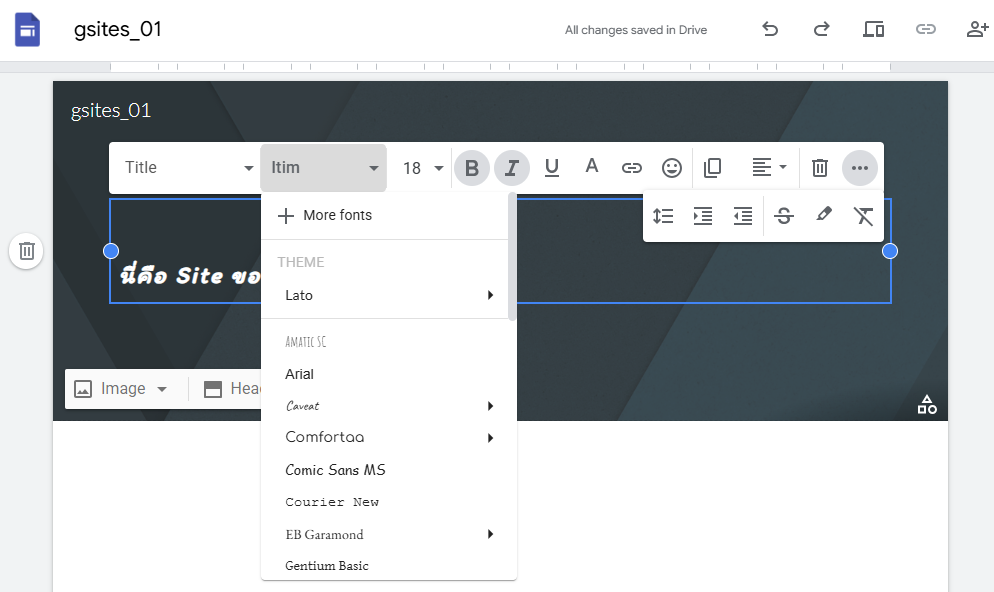The height and width of the screenshot is (592, 994).
Task: Toggle Underline formatting
Action: pyautogui.click(x=552, y=168)
